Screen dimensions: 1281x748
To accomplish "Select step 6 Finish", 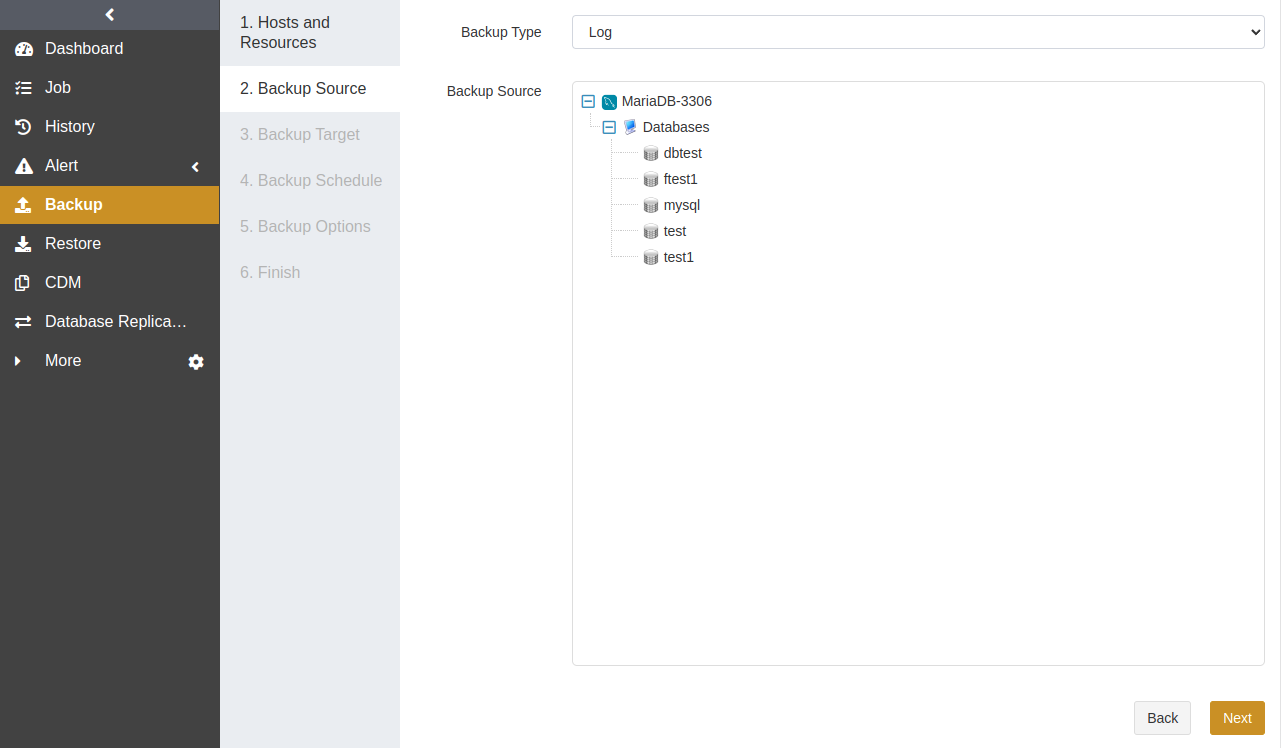I will pos(310,273).
